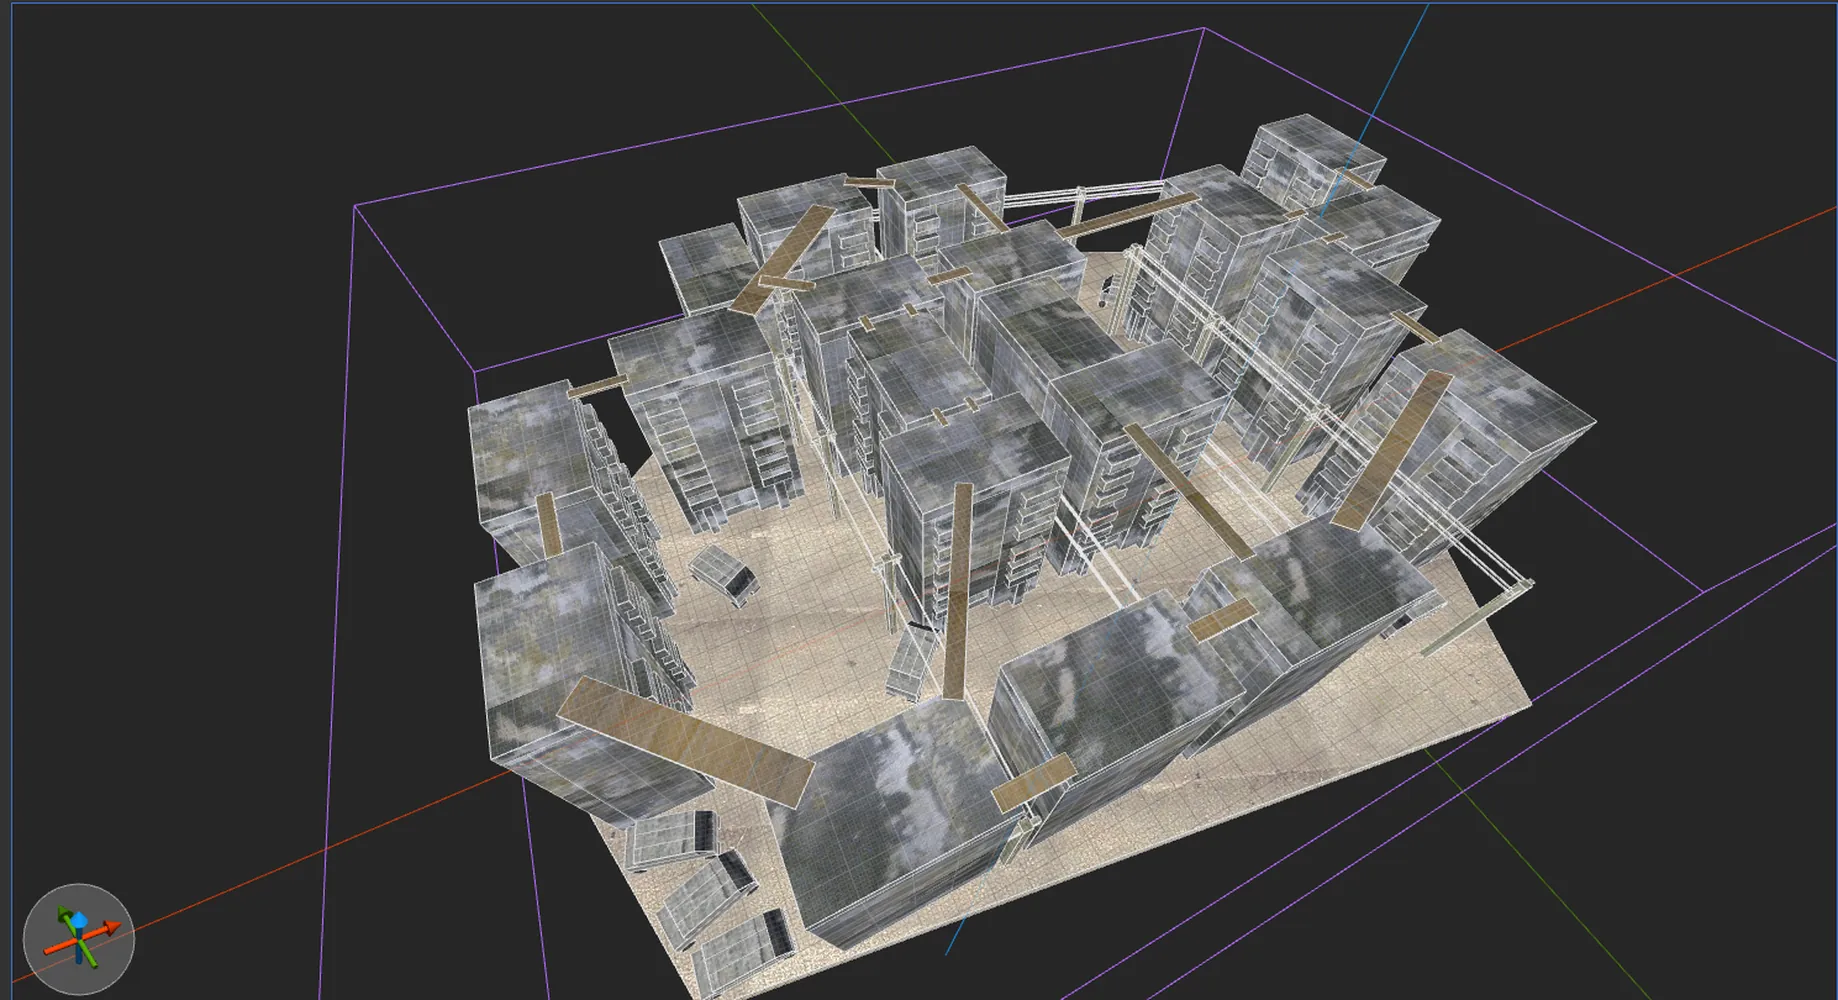Image resolution: width=1838 pixels, height=1000 pixels.
Task: Select the long plank joining the back rooftops
Action: pyautogui.click(x=1128, y=216)
